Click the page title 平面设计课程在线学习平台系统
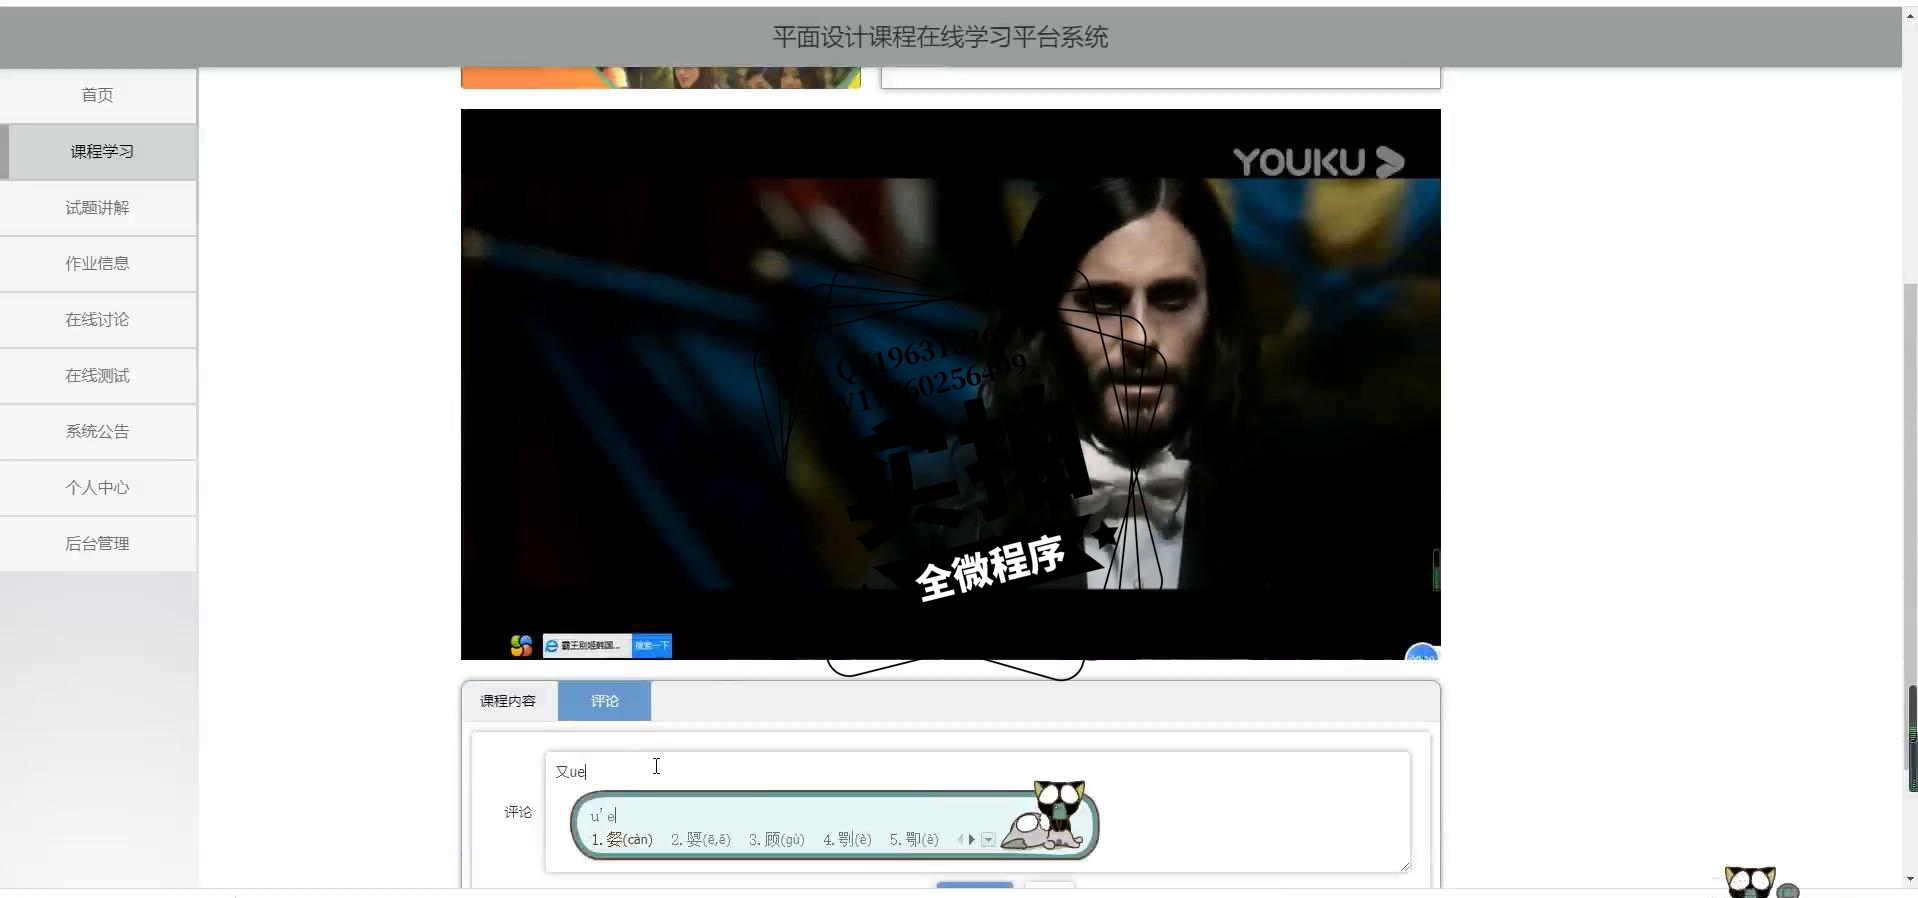 (940, 37)
